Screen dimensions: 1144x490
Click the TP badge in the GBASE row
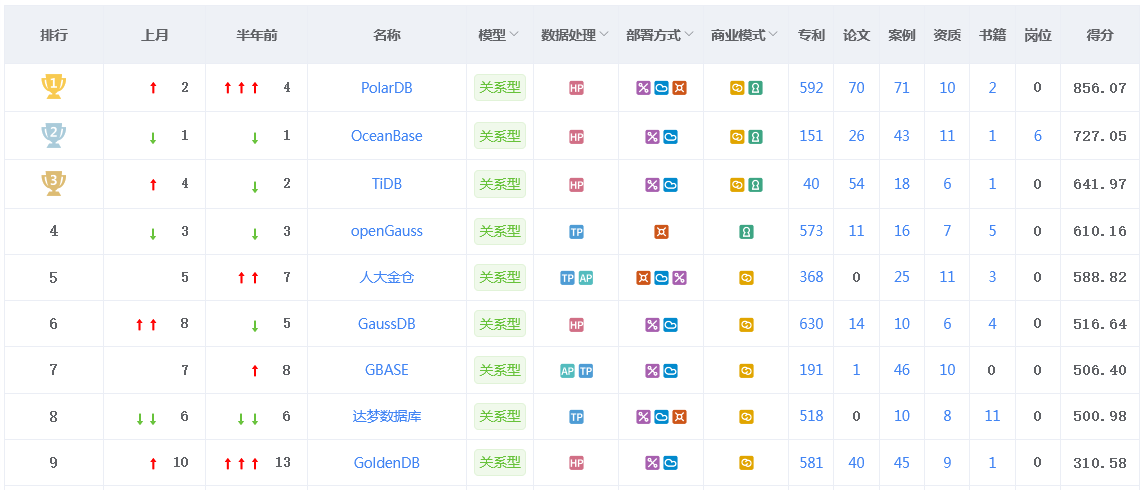(x=585, y=371)
